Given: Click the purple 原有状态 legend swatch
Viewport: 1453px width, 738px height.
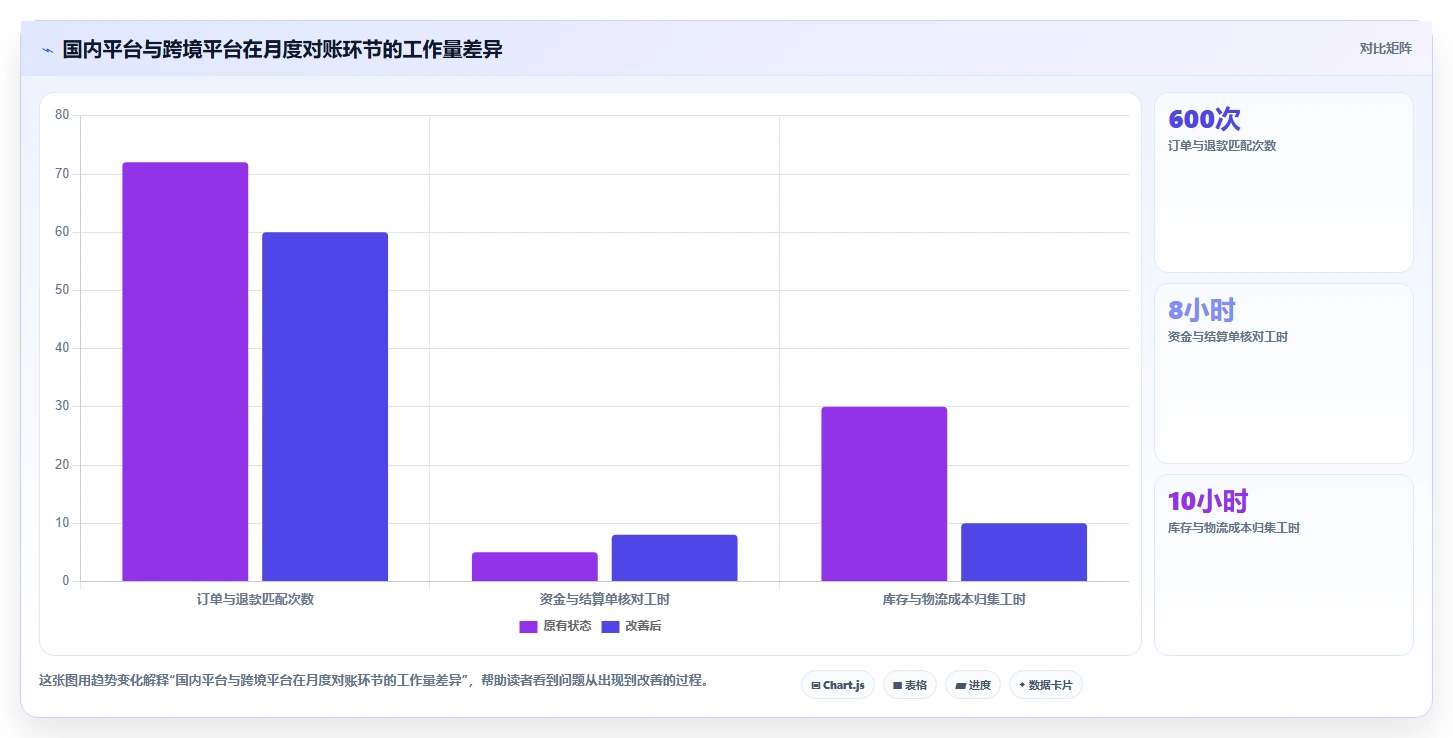Looking at the screenshot, I should click(528, 627).
